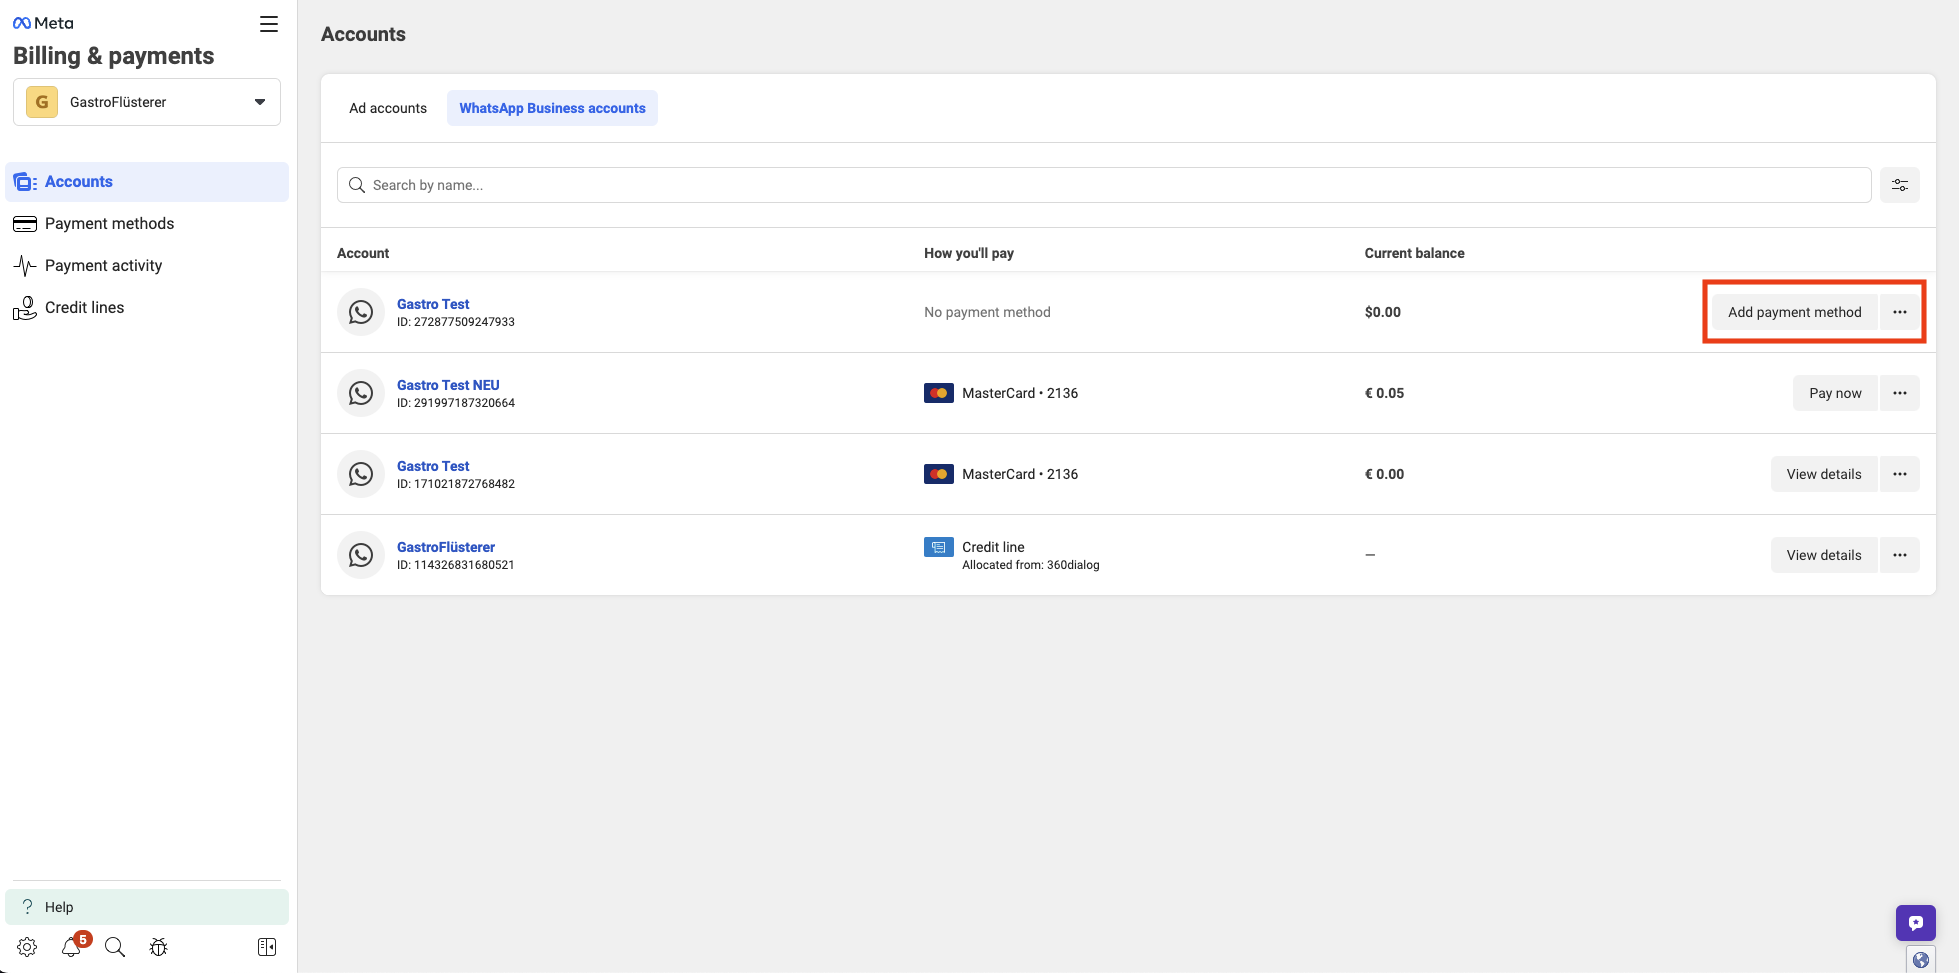Click the bug report icon
The height and width of the screenshot is (973, 1959).
pyautogui.click(x=159, y=947)
